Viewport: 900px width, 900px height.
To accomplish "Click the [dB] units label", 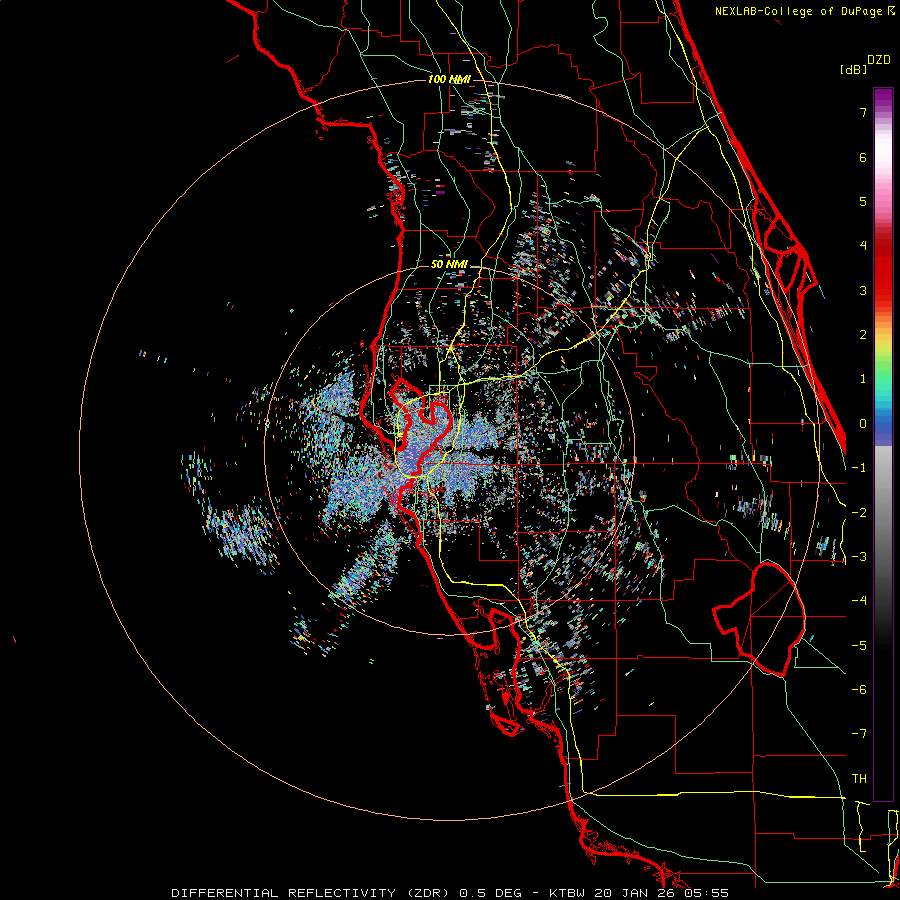I will point(853,69).
